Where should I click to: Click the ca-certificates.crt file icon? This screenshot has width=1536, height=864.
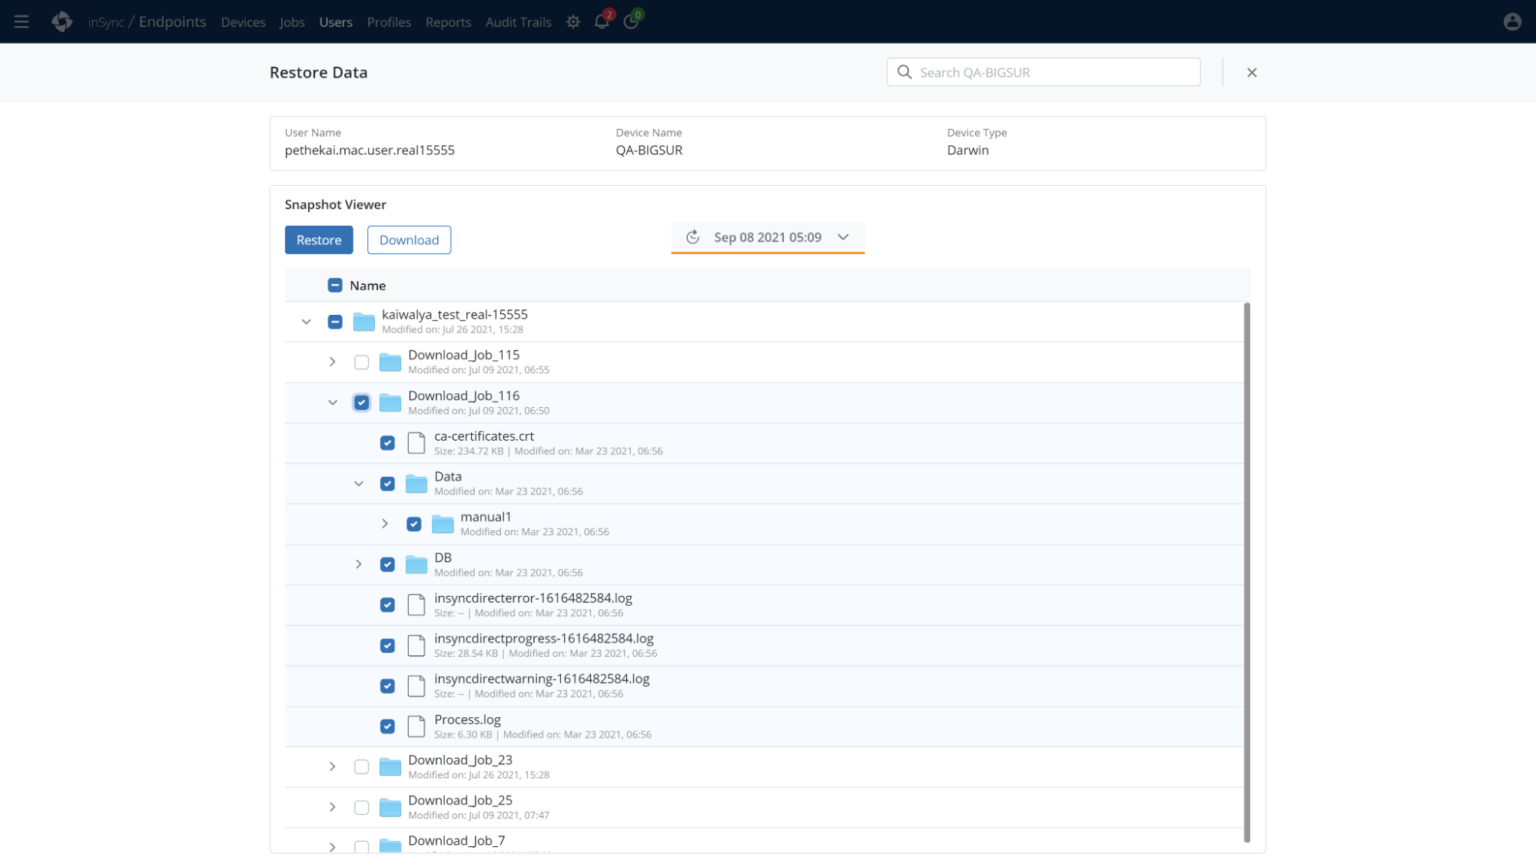coord(416,443)
